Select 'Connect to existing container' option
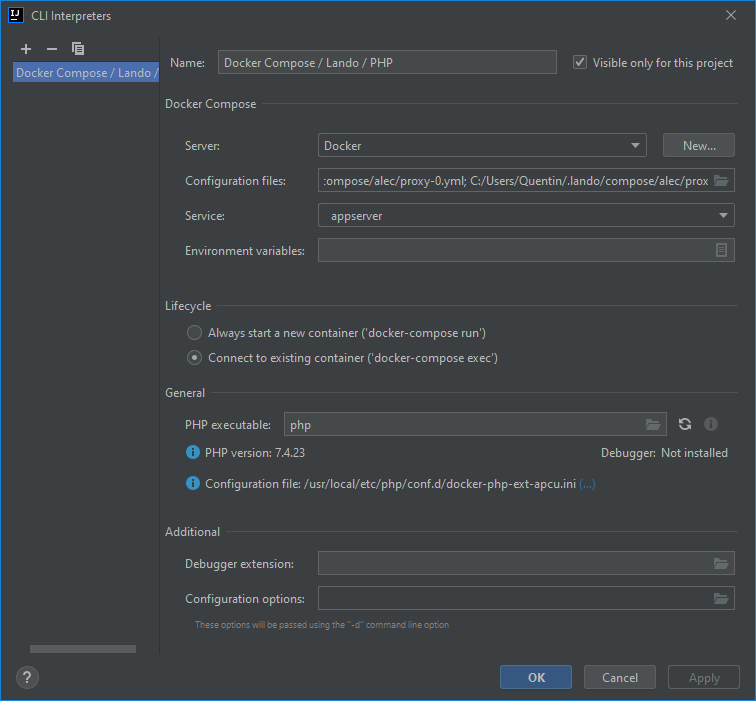Image resolution: width=756 pixels, height=701 pixels. pos(195,358)
